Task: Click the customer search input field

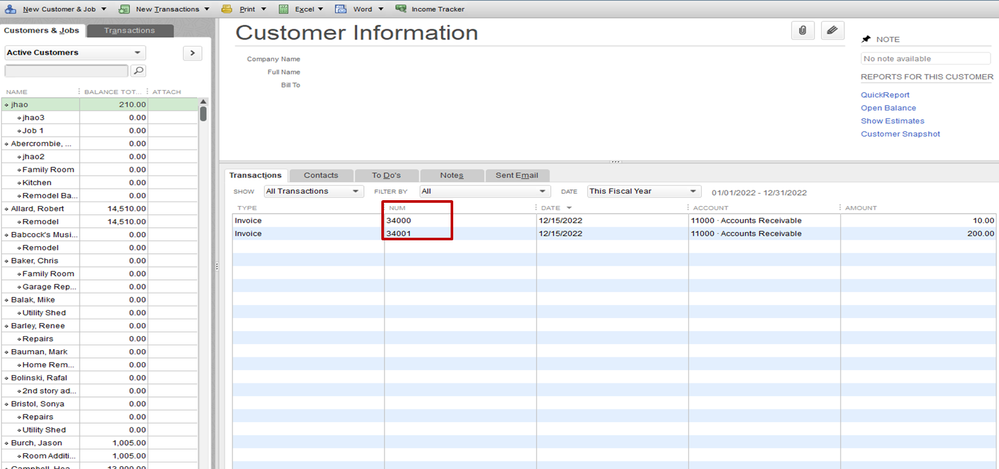Action: point(66,71)
